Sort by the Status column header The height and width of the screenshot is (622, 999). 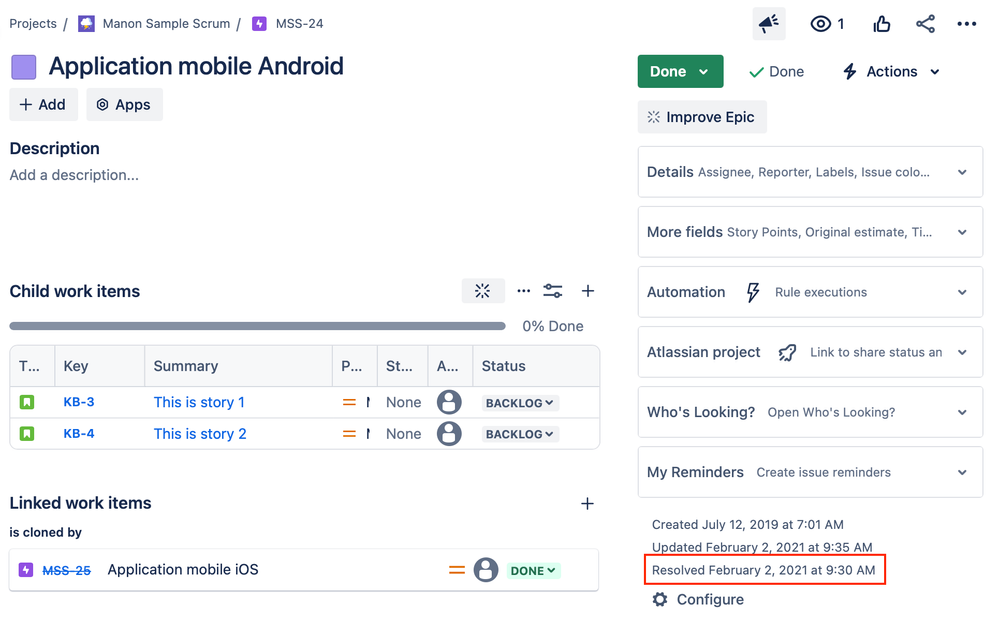[536, 366]
